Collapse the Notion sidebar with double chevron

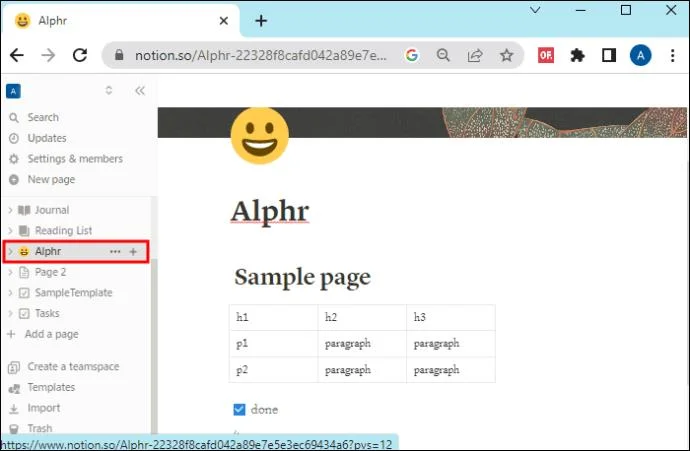click(x=140, y=91)
